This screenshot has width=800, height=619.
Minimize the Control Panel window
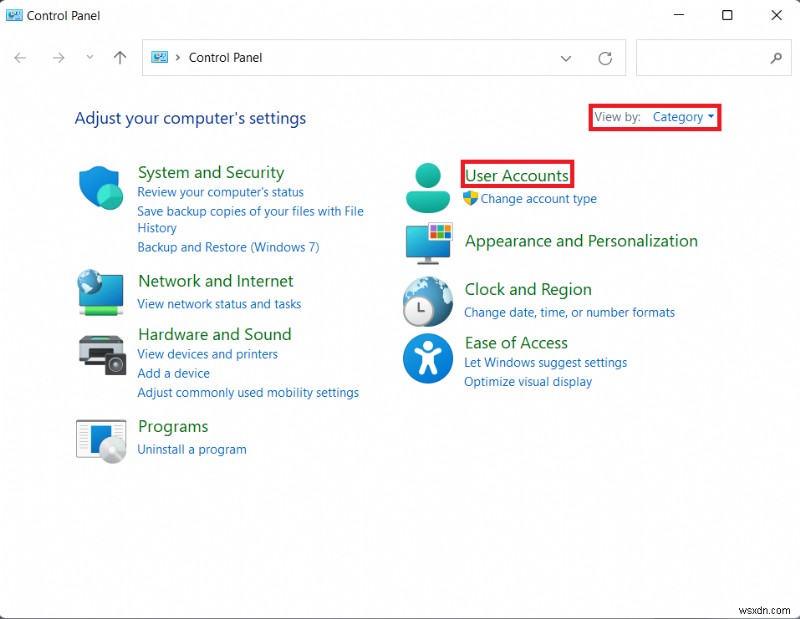coord(679,15)
